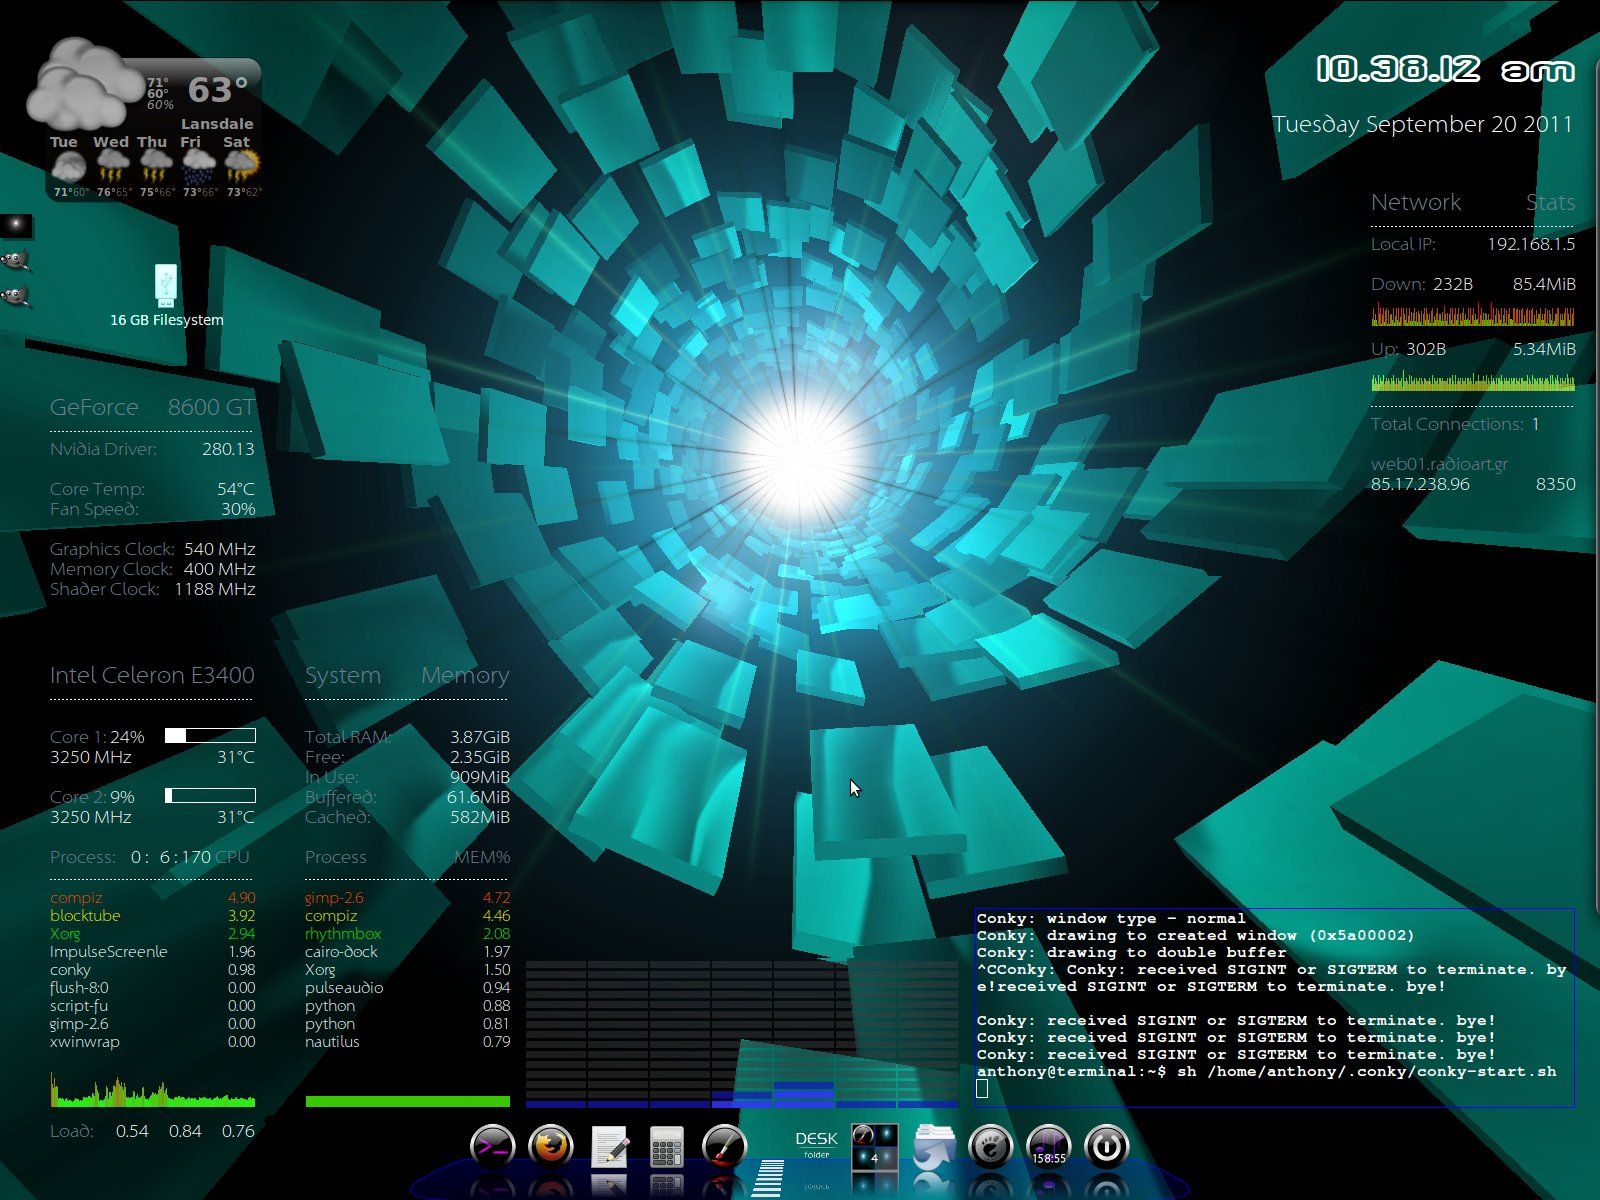Click the workspace switcher showing 4

pyautogui.click(x=874, y=1147)
